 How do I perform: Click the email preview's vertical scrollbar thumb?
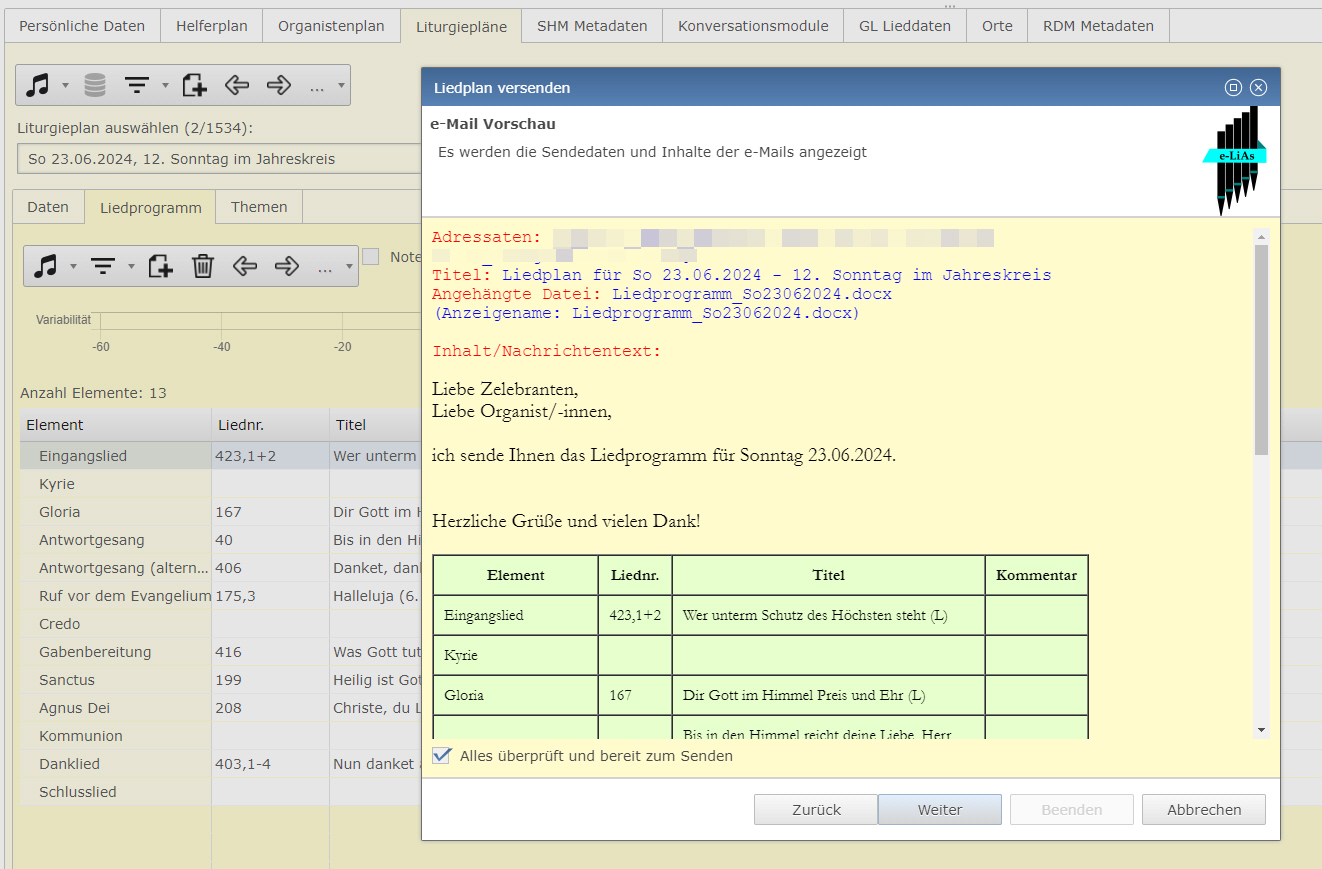click(x=1261, y=350)
